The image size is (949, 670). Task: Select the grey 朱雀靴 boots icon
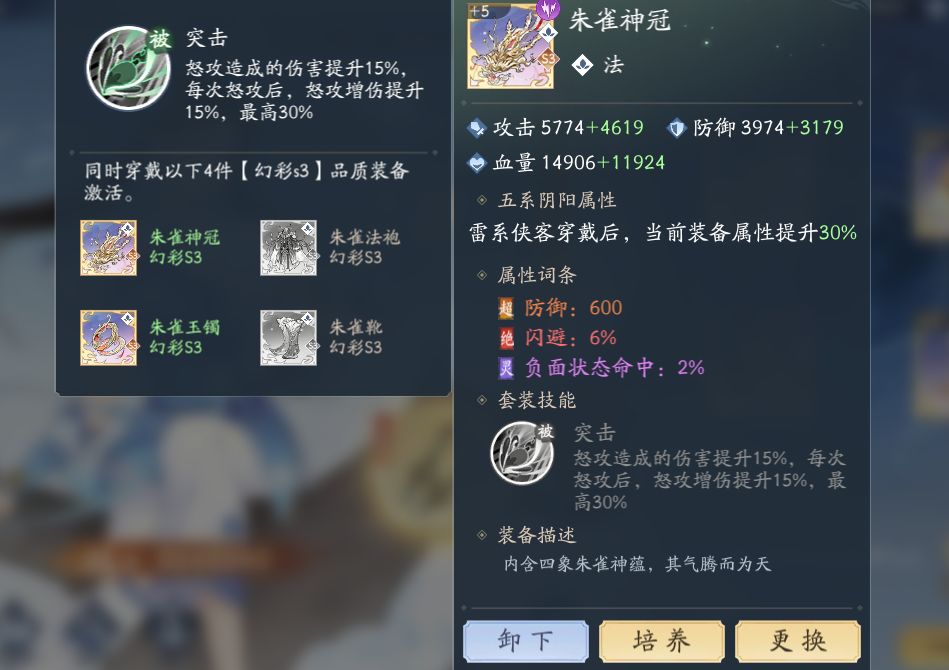click(288, 338)
